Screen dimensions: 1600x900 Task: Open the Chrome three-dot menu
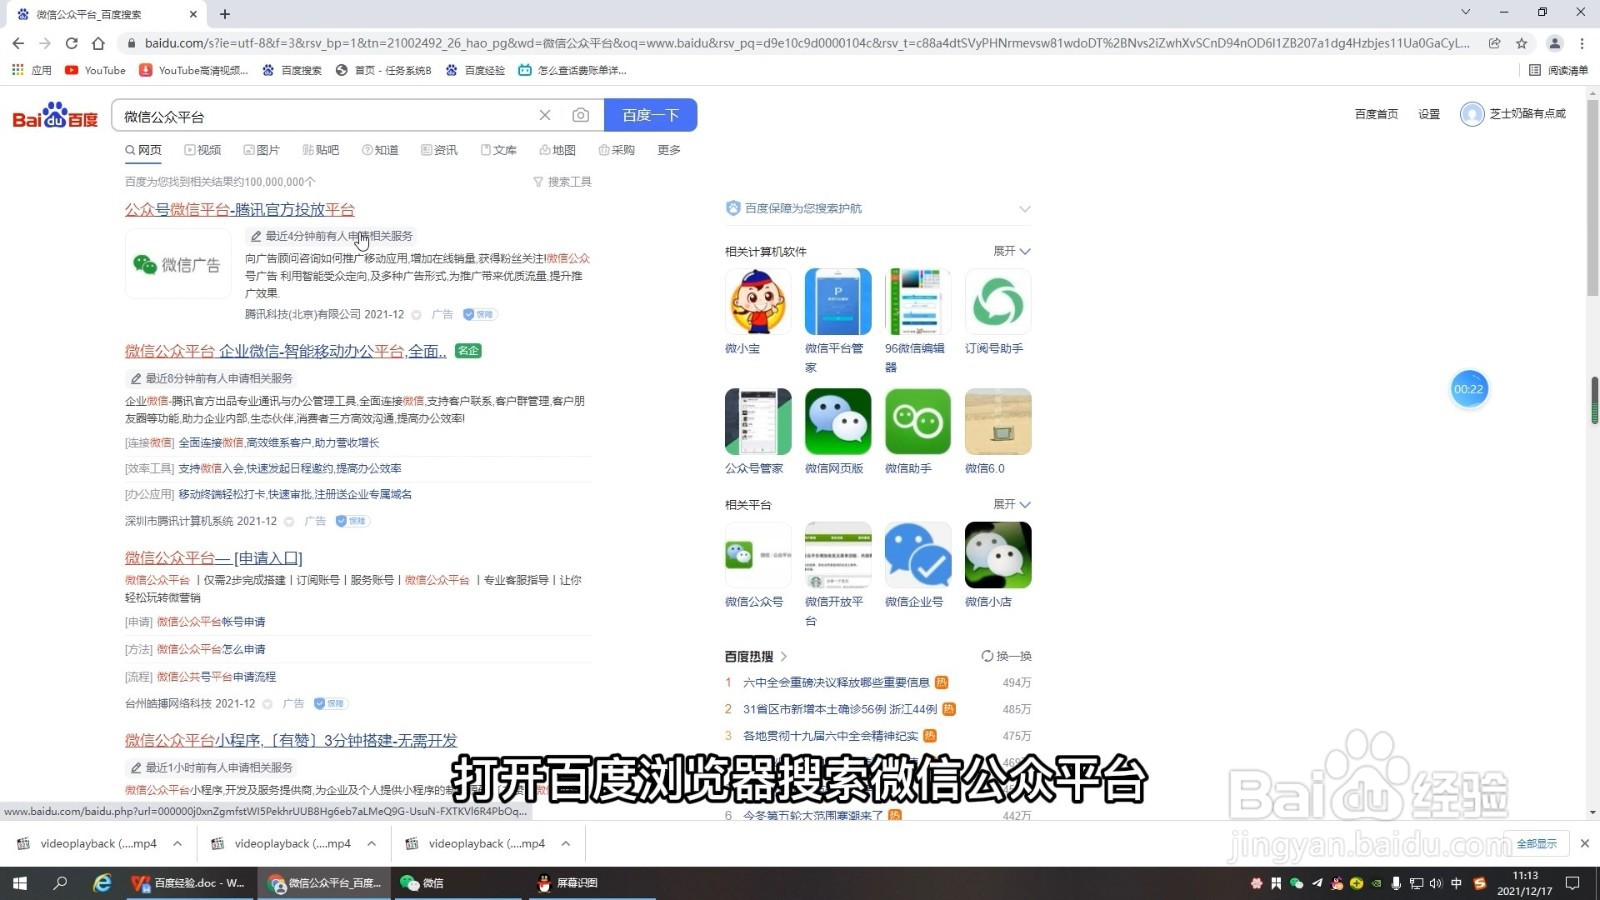[1582, 43]
